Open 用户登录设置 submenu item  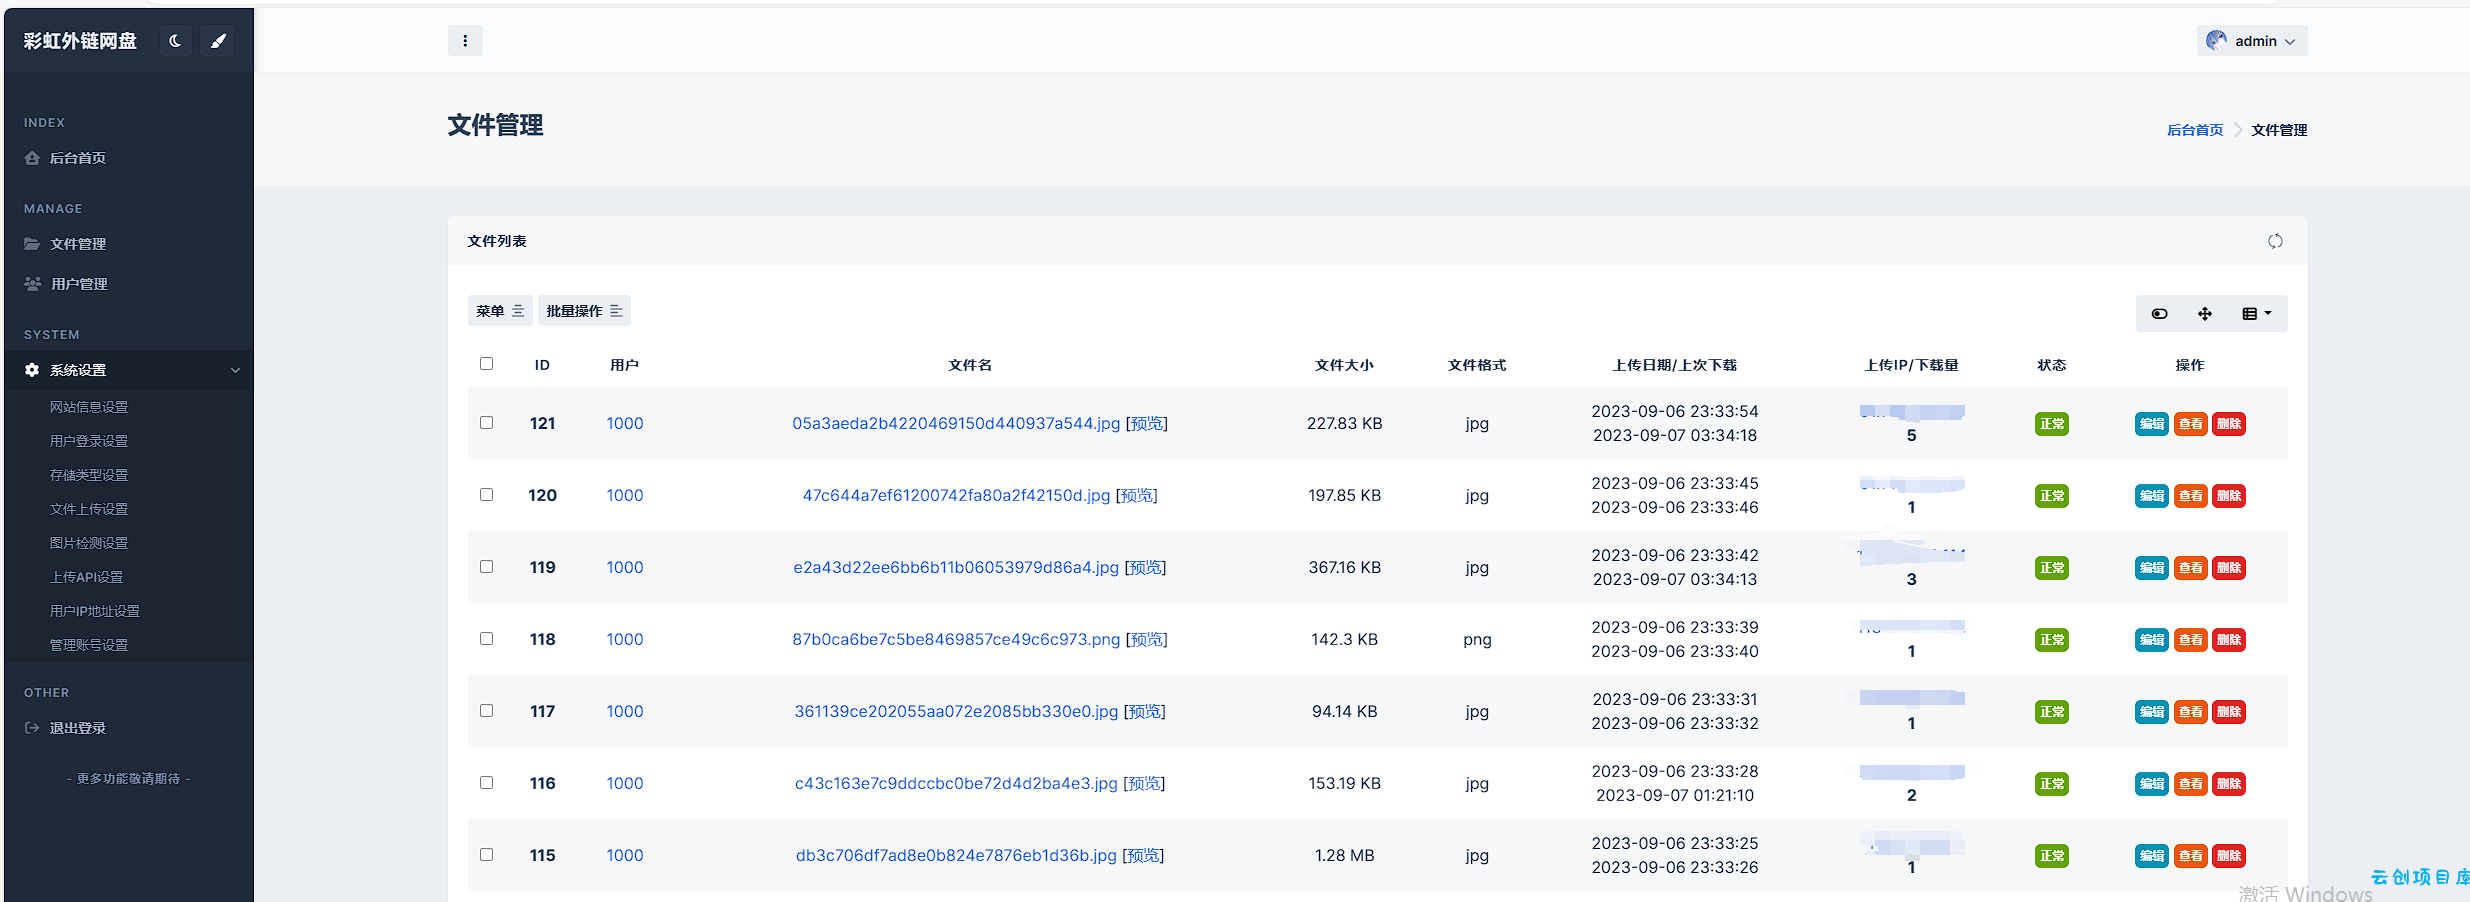89,441
